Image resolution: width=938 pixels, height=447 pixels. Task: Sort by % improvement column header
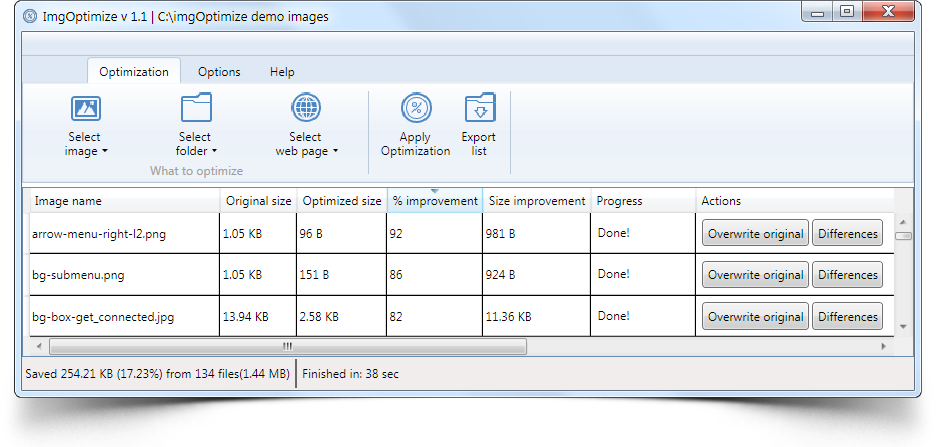click(435, 201)
